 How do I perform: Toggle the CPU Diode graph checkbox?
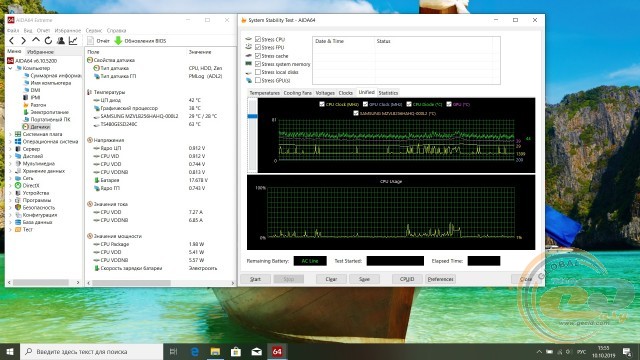click(x=409, y=104)
